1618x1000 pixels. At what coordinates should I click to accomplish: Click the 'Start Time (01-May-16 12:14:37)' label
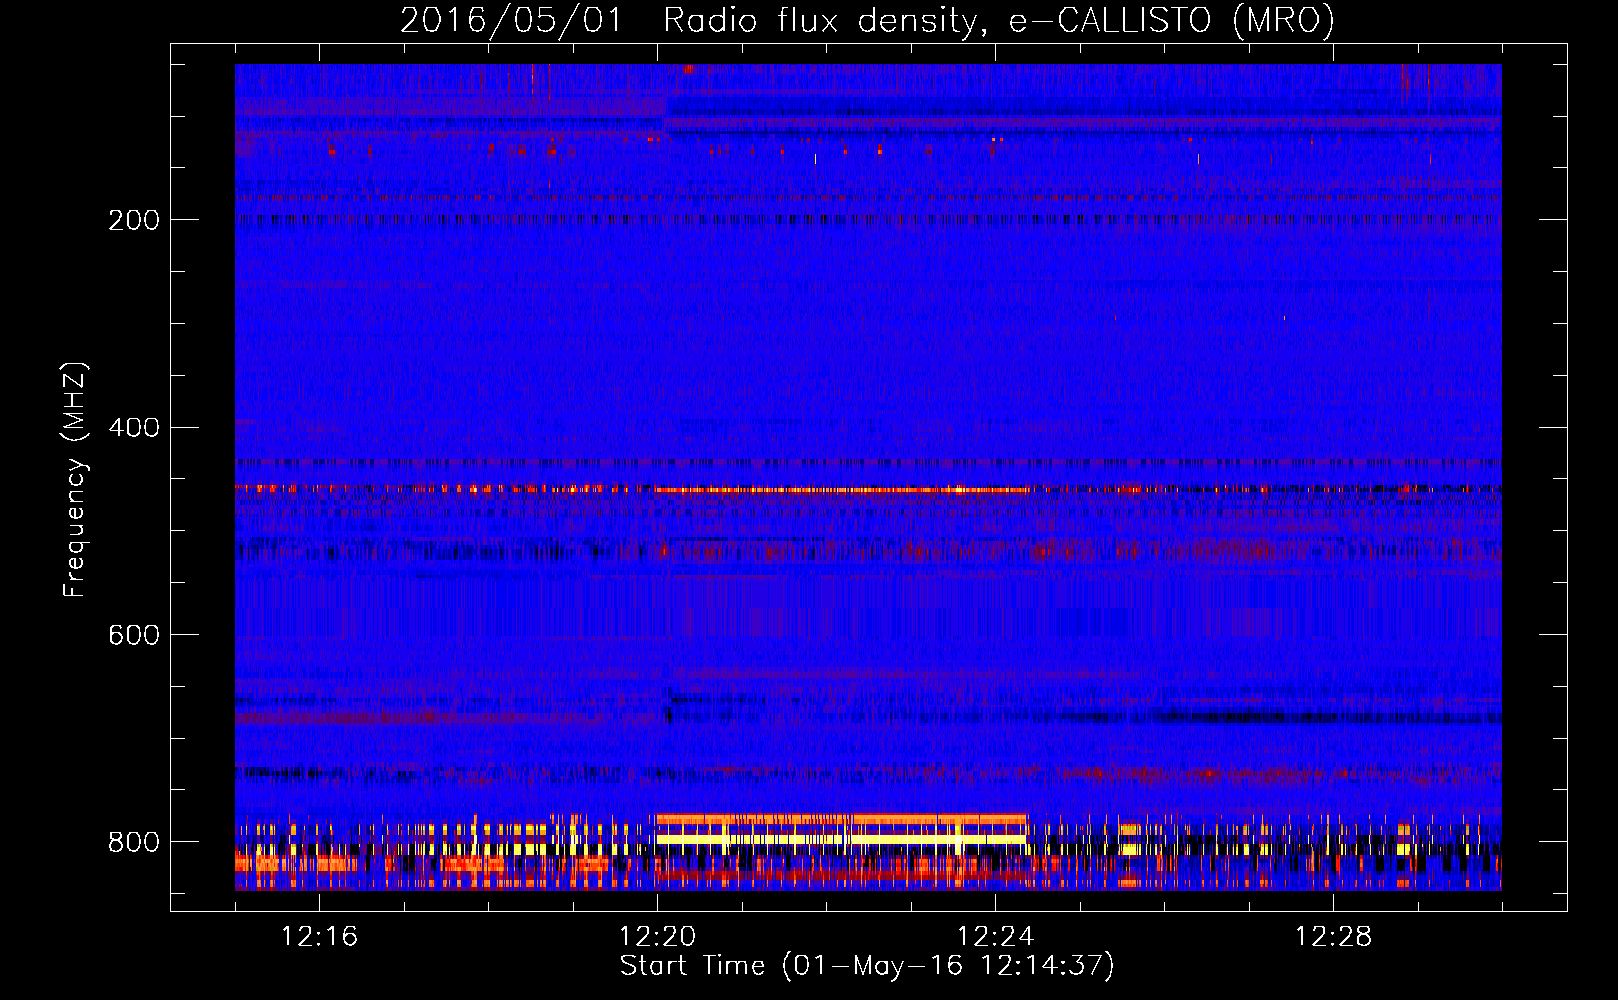(867, 966)
